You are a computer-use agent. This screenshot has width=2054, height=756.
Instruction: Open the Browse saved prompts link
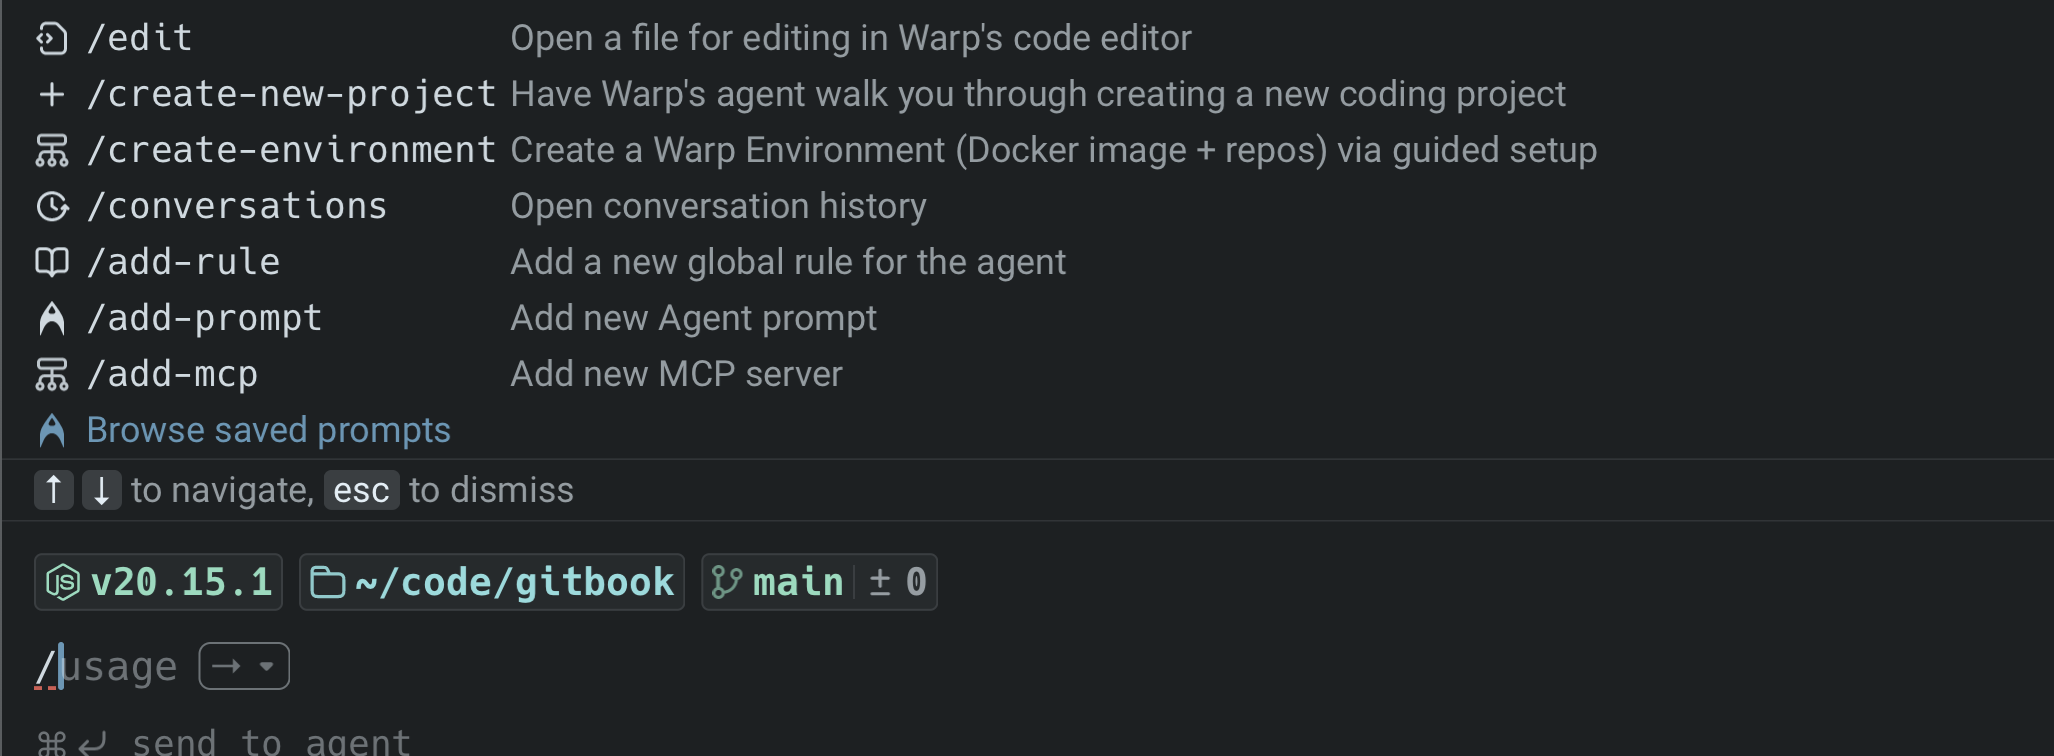pos(268,430)
